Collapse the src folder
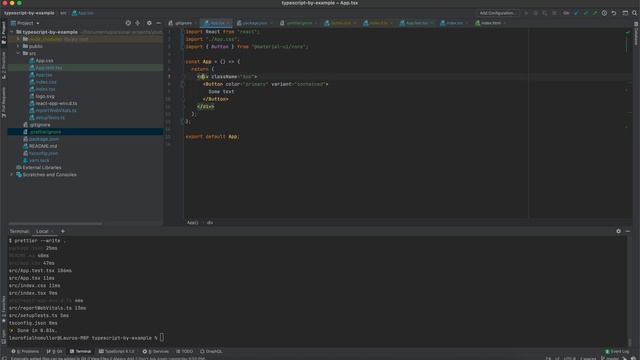Screen dimensions: 640x360 [x=18, y=53]
